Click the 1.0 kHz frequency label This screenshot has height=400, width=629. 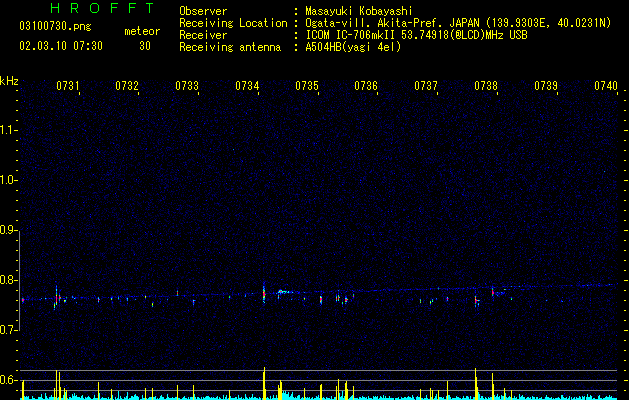coord(8,180)
